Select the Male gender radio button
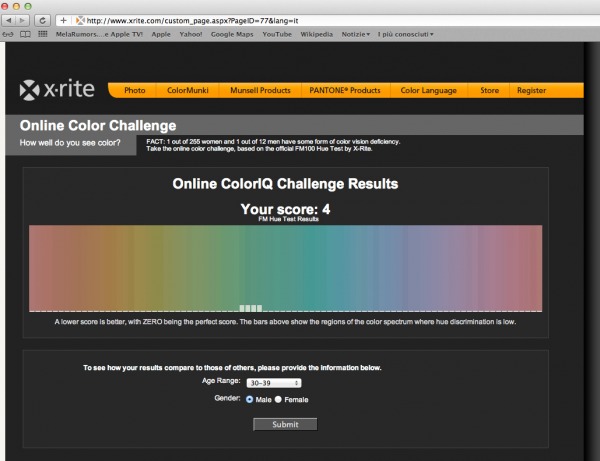 coord(250,399)
